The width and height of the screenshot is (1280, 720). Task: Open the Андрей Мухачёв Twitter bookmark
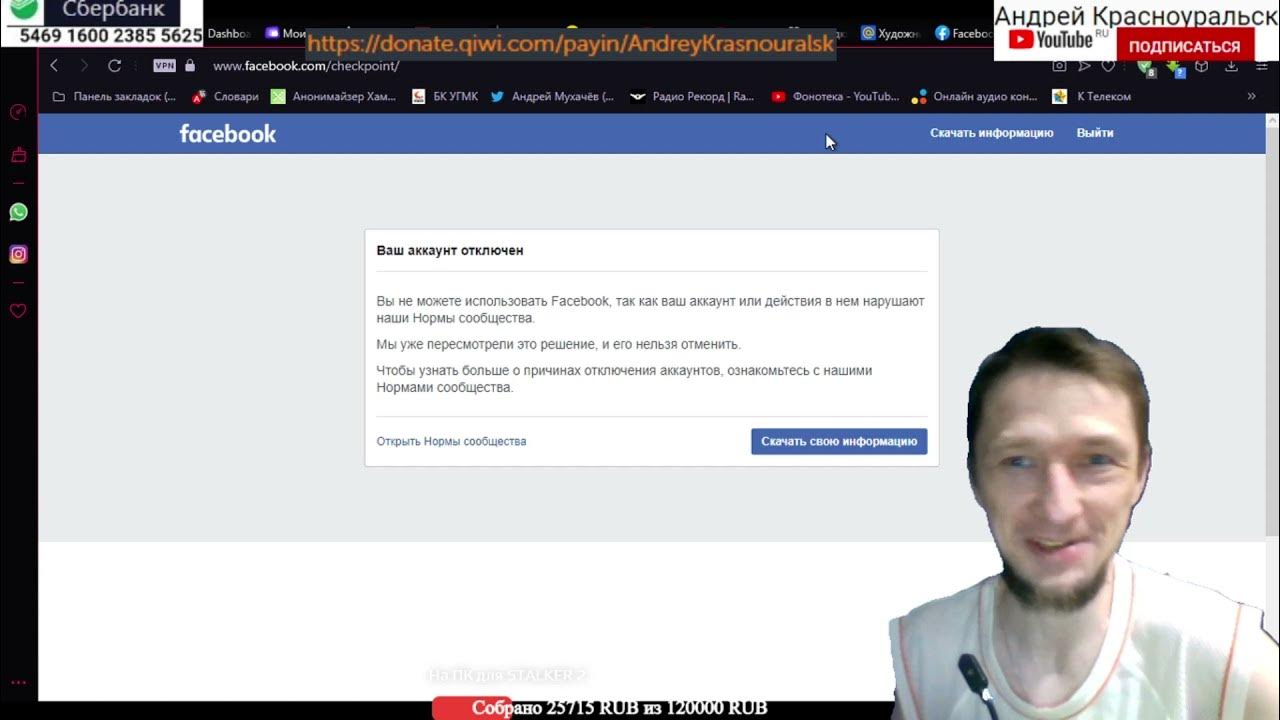552,97
